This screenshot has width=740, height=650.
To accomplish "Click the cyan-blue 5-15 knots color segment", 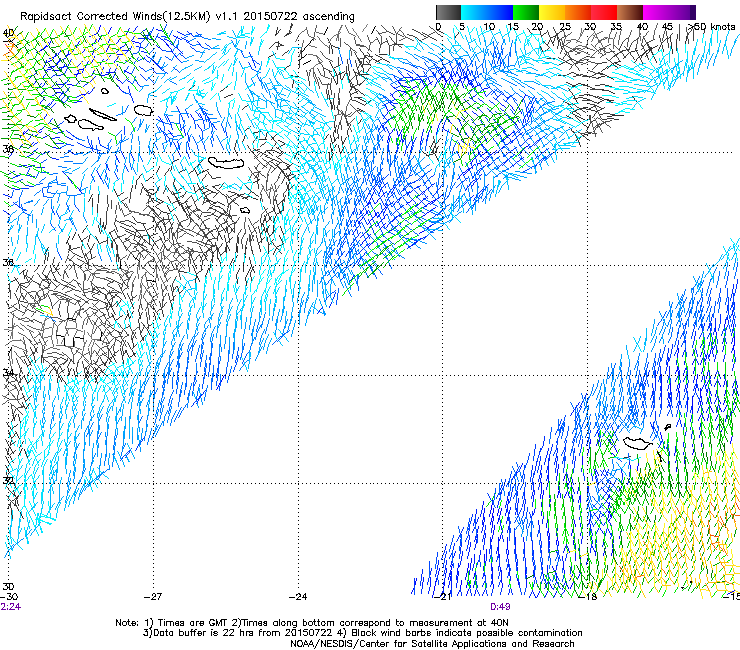I will pos(487,12).
